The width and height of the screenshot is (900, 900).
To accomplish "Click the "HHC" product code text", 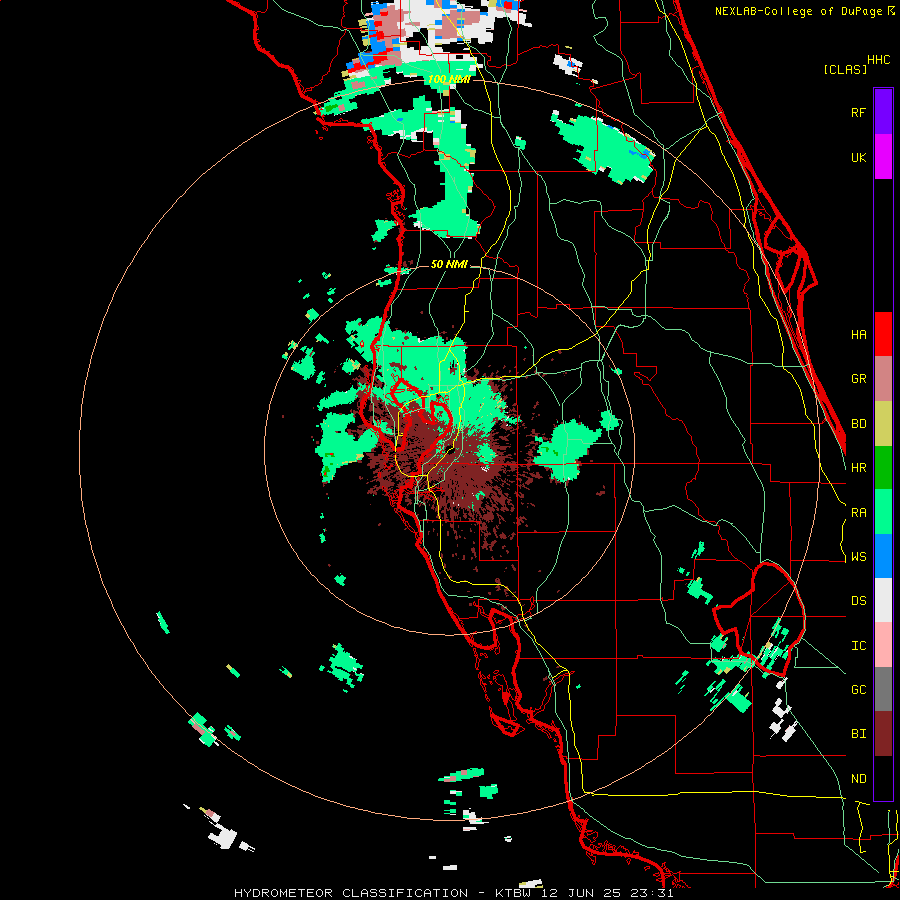I will [x=878, y=60].
